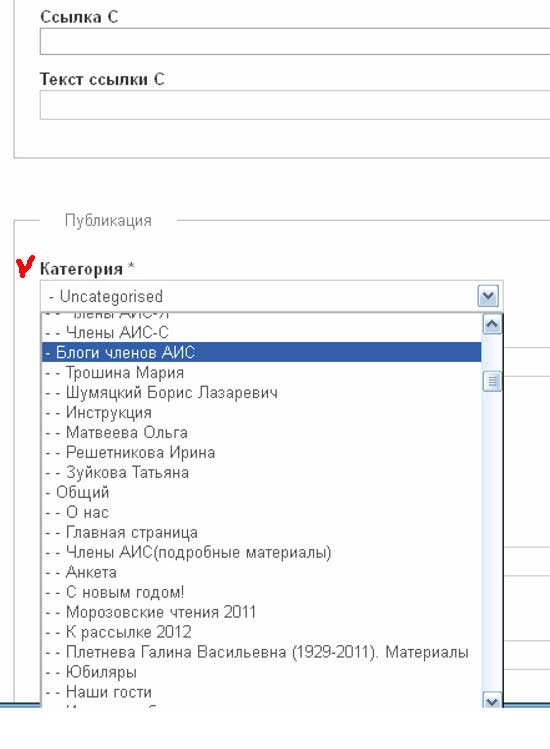Select Главная страница option
The width and height of the screenshot is (550, 749).
coord(261,532)
